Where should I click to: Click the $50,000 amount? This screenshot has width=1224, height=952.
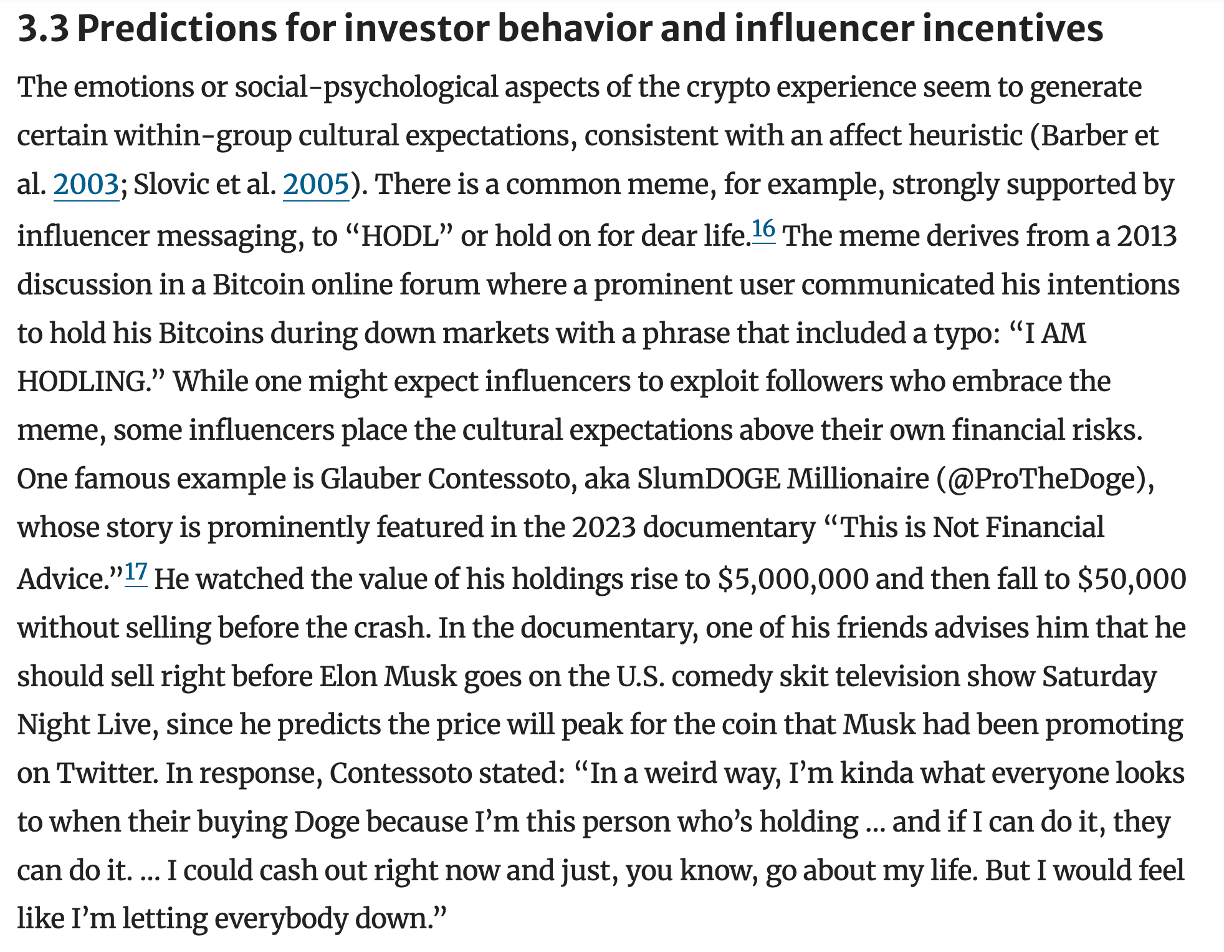click(1132, 578)
